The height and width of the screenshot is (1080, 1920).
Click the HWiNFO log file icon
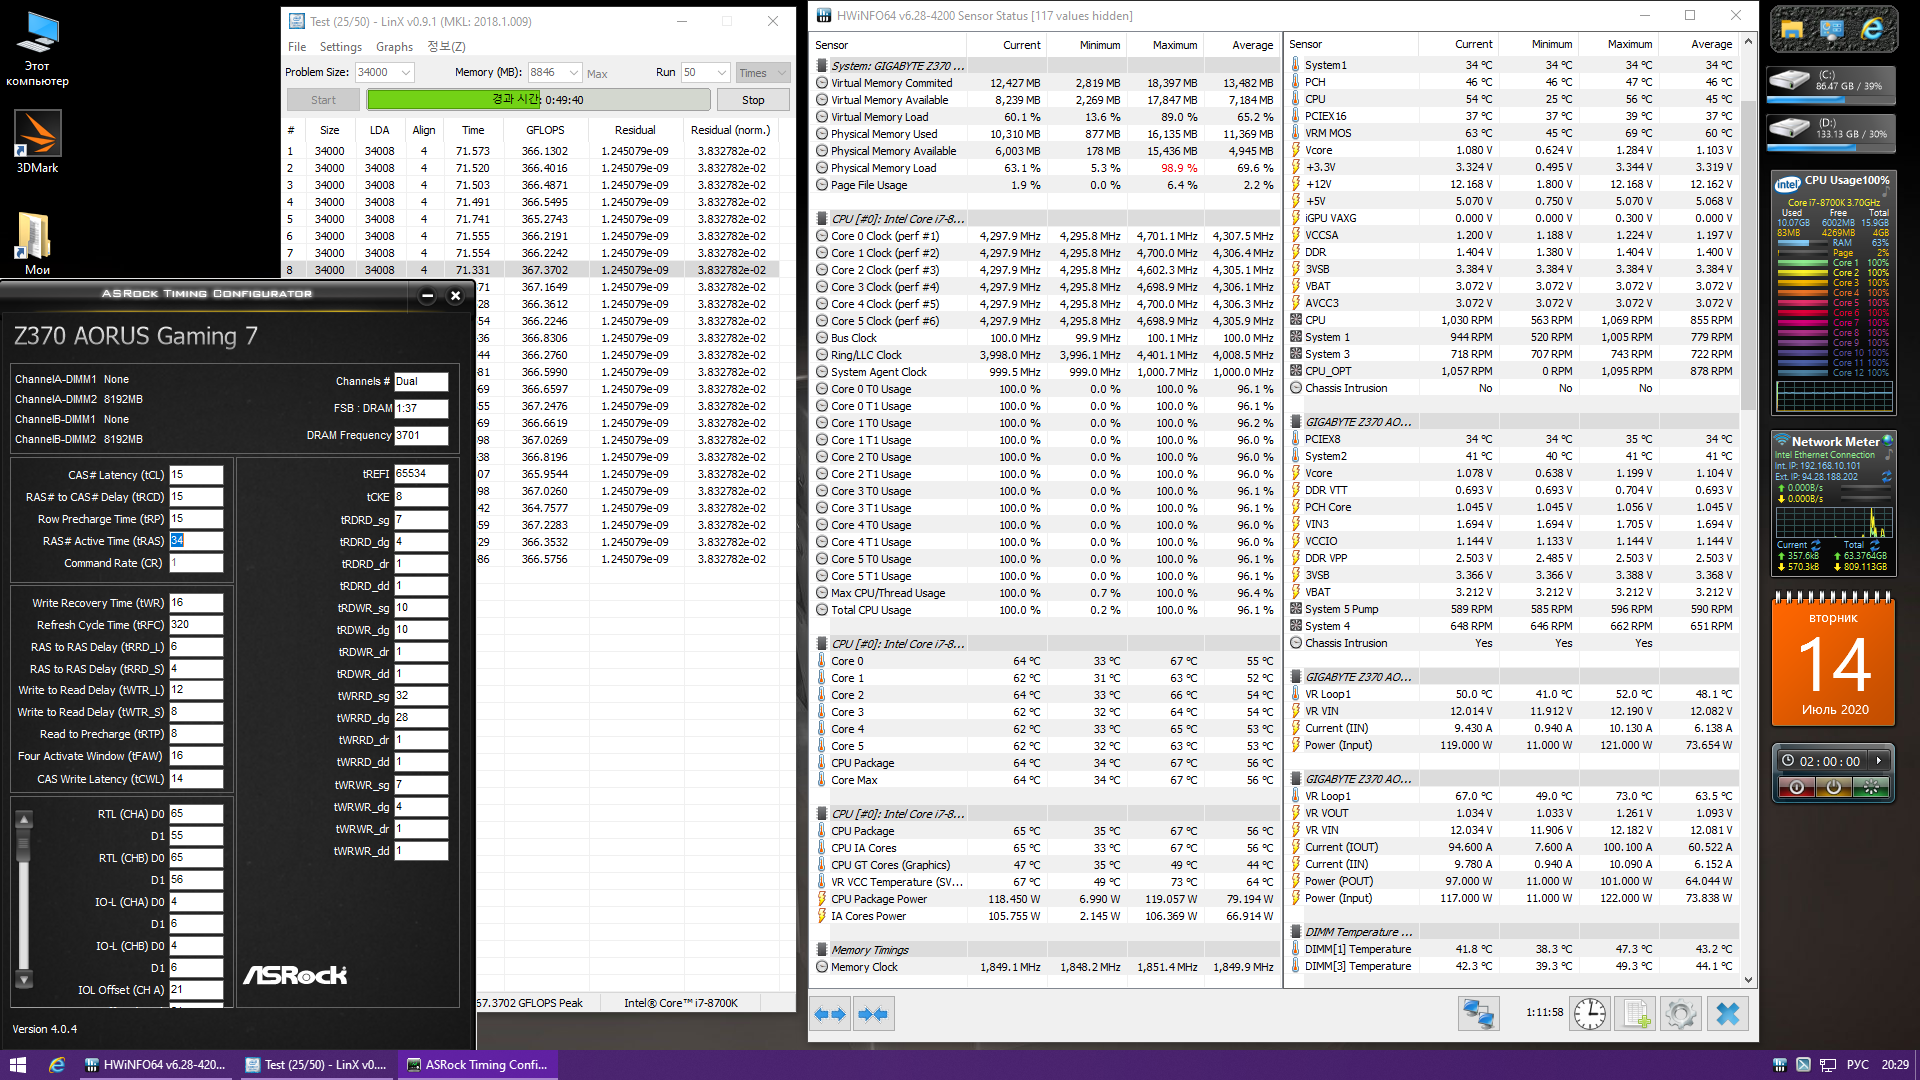click(1637, 1014)
